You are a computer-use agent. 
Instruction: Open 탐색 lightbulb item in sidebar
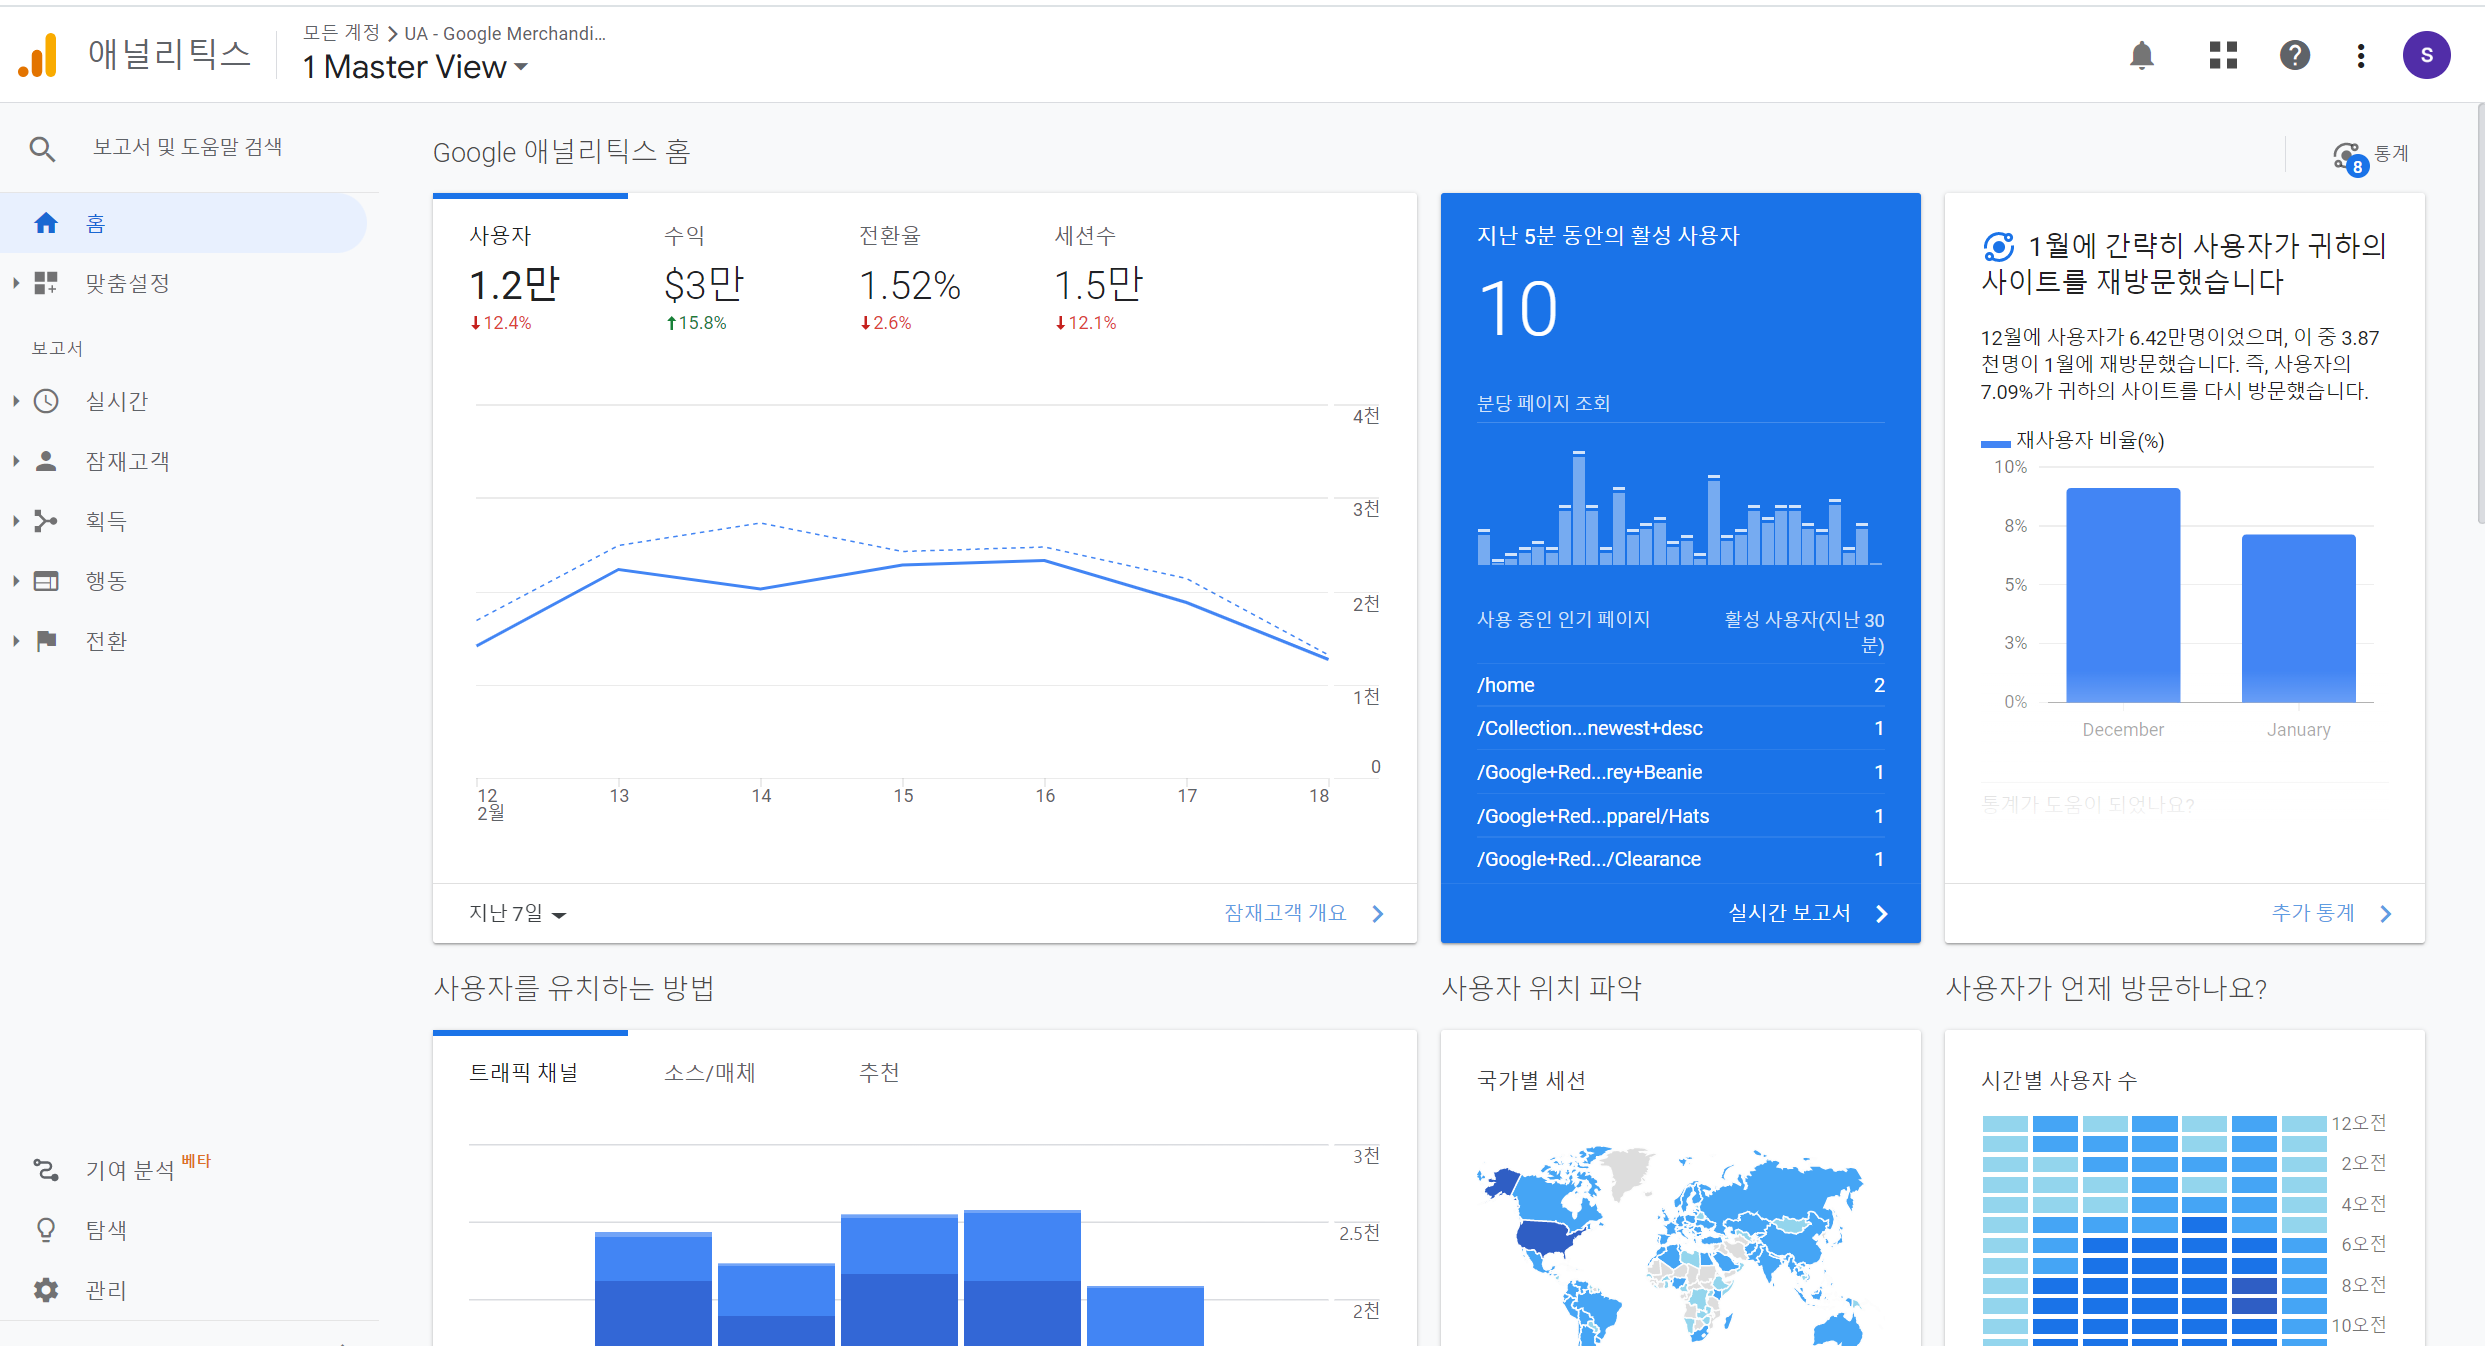tap(47, 1229)
